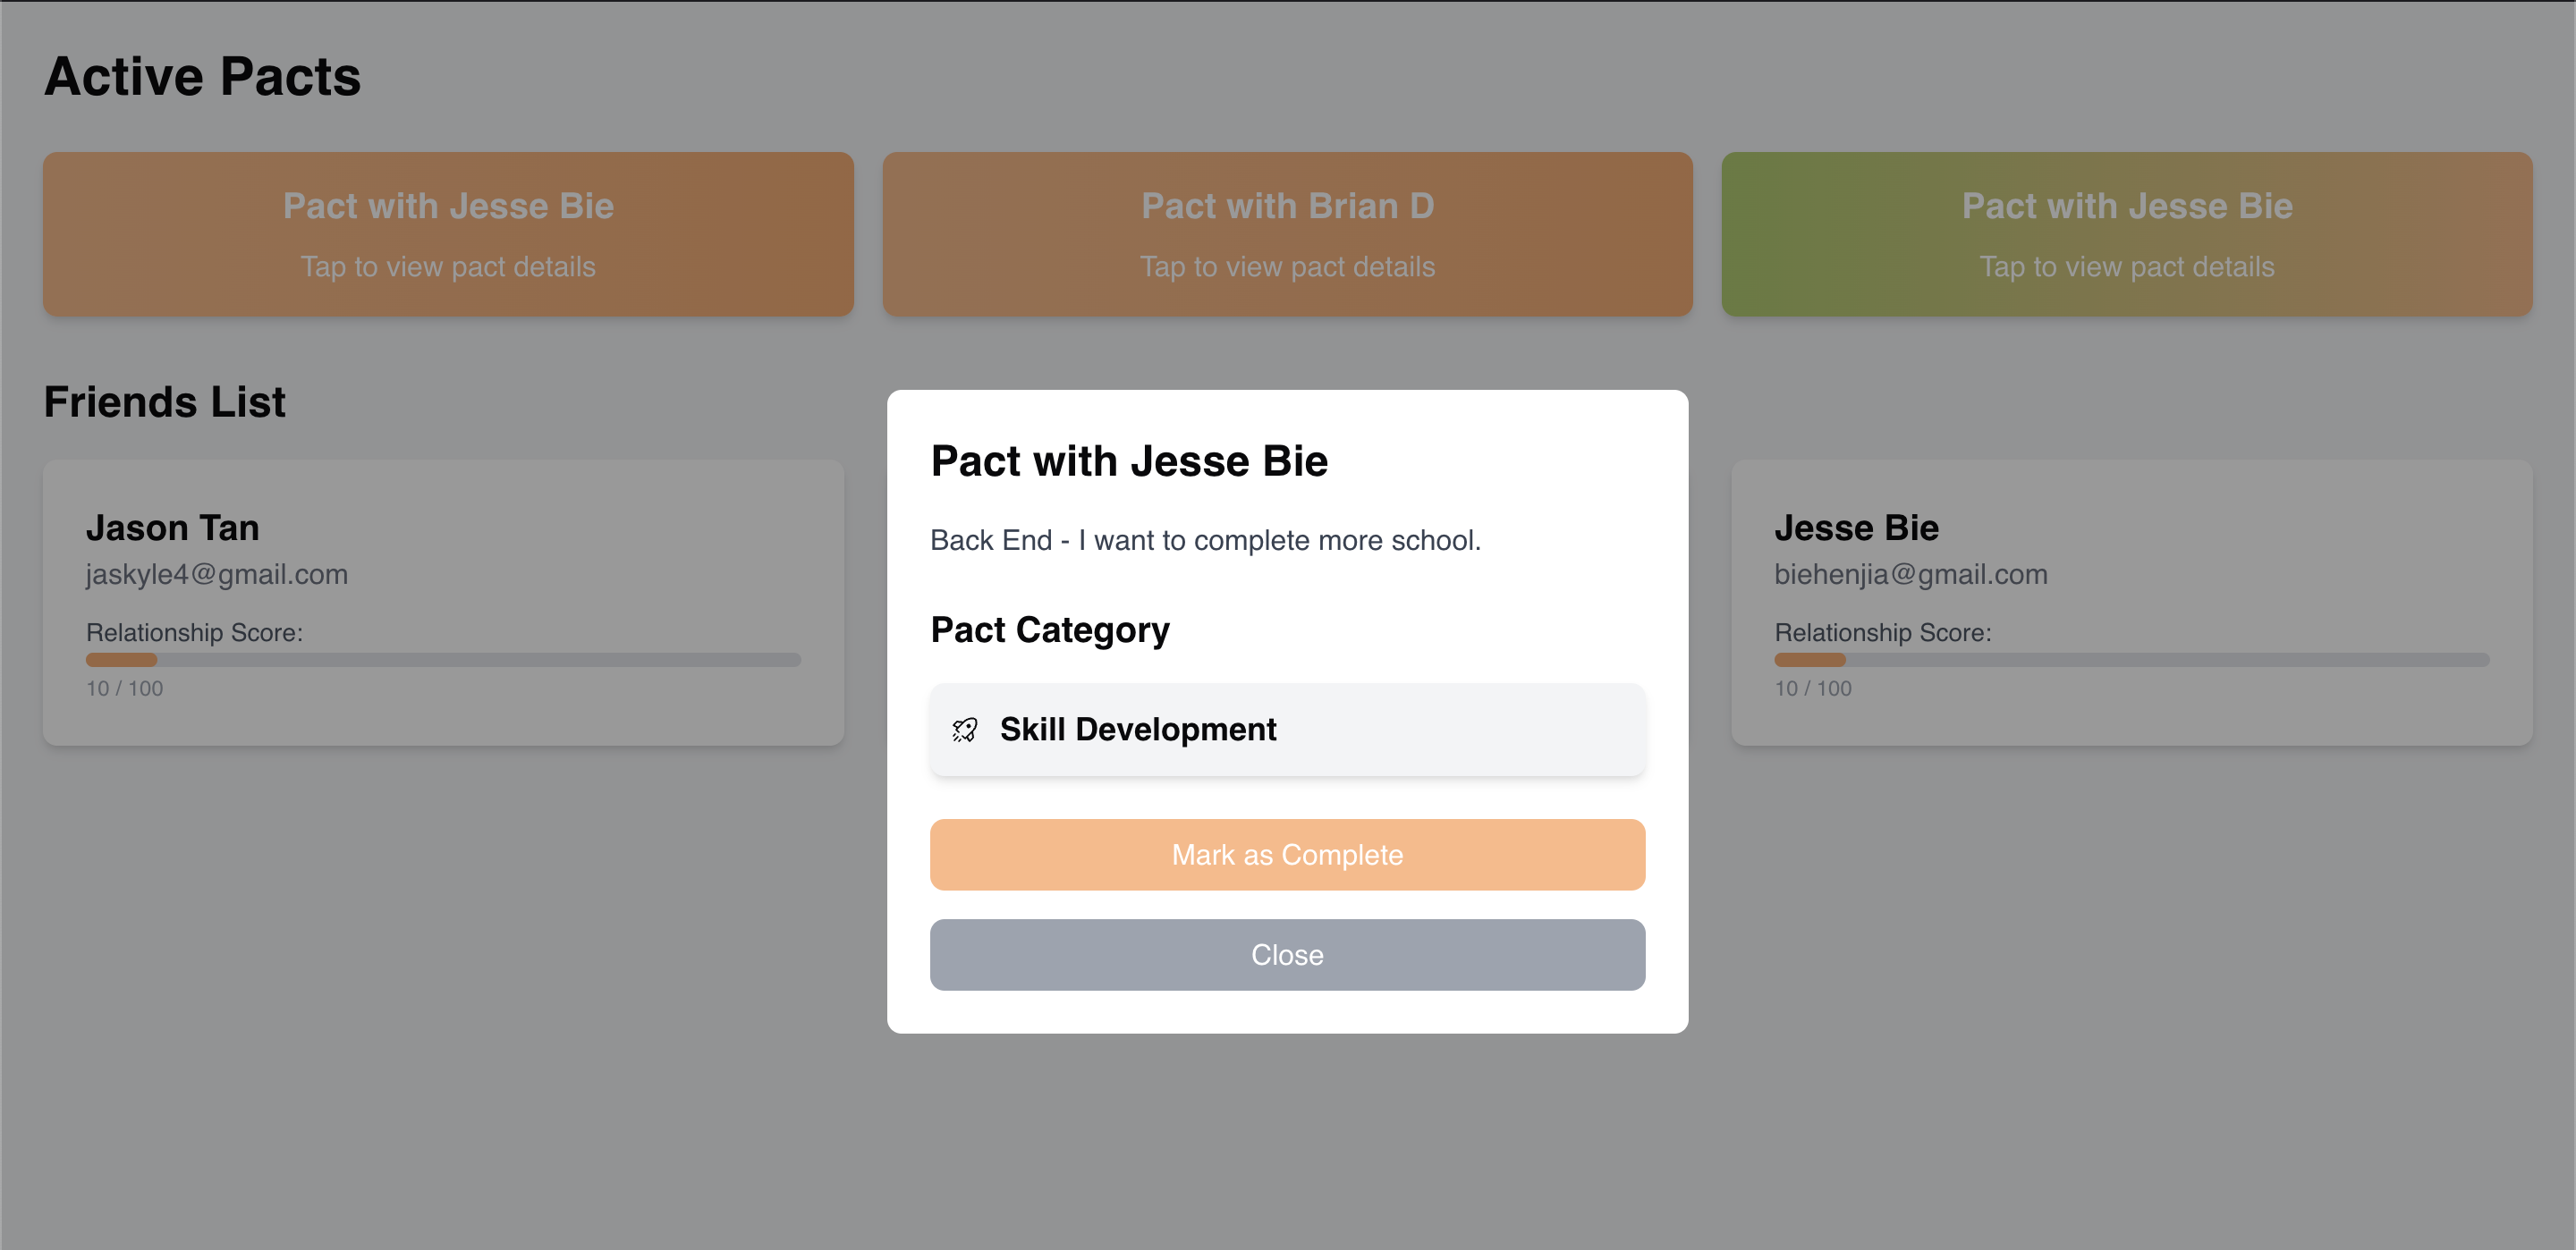Click the Friends List heading
Image resolution: width=2576 pixels, height=1250 pixels.
(x=165, y=402)
